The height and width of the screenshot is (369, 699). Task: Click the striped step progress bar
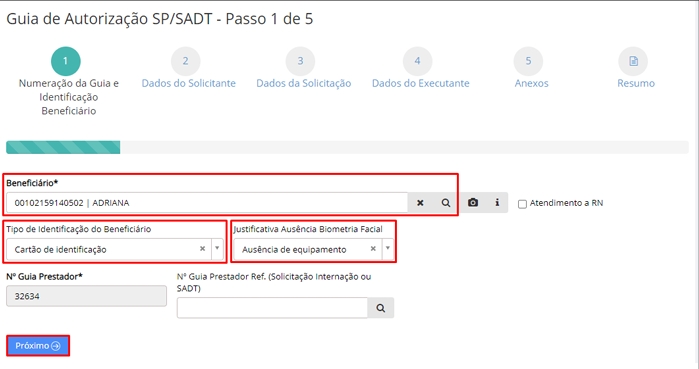tap(63, 148)
